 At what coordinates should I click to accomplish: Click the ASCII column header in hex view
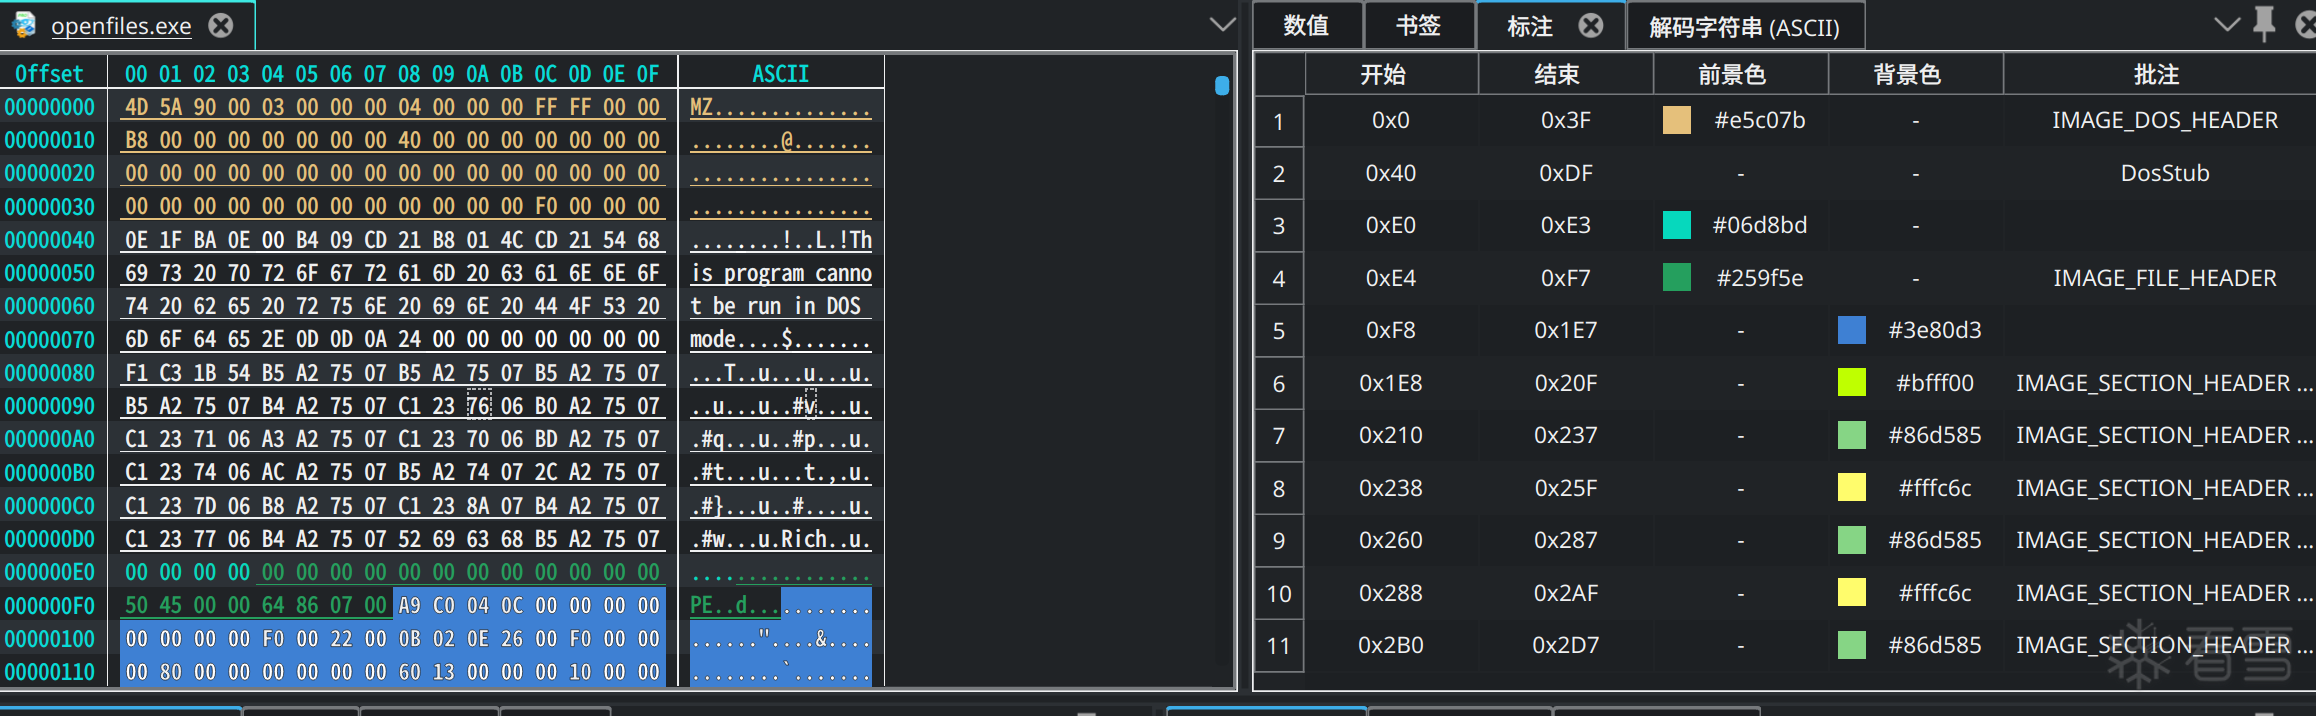point(780,74)
